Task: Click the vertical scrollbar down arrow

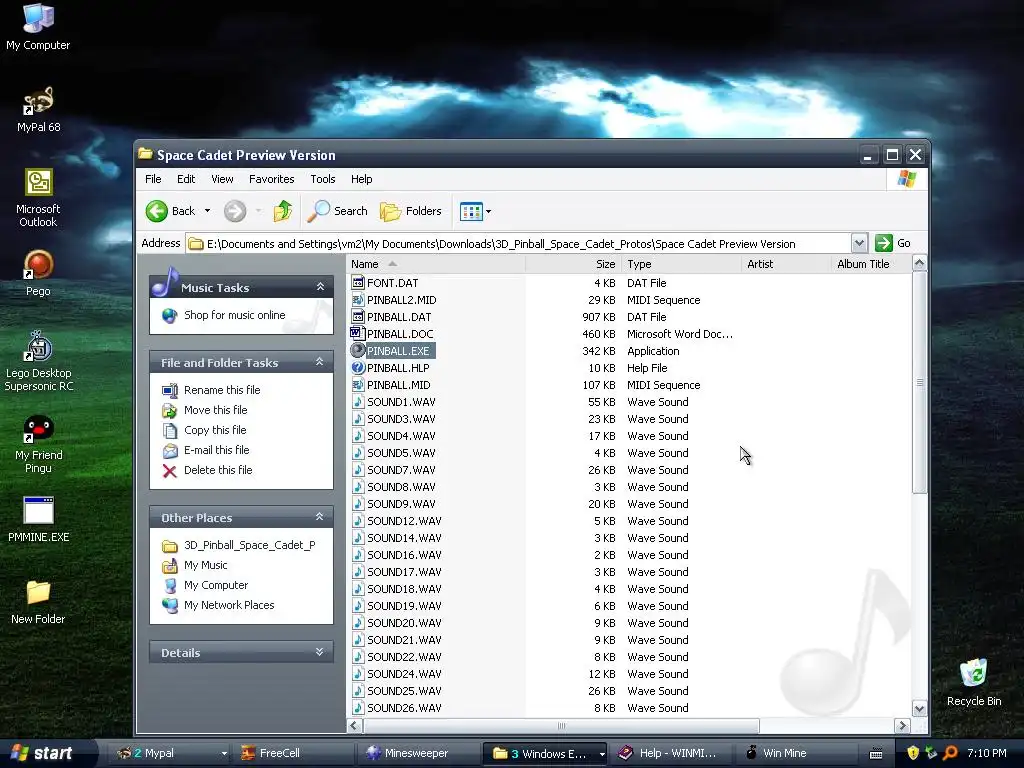Action: (919, 709)
